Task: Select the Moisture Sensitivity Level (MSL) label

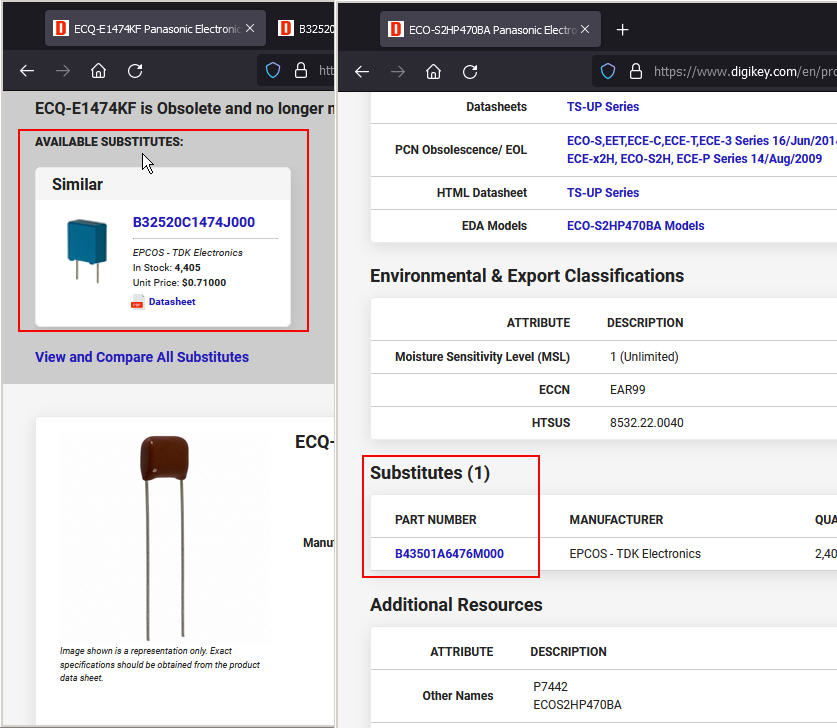Action: point(483,357)
